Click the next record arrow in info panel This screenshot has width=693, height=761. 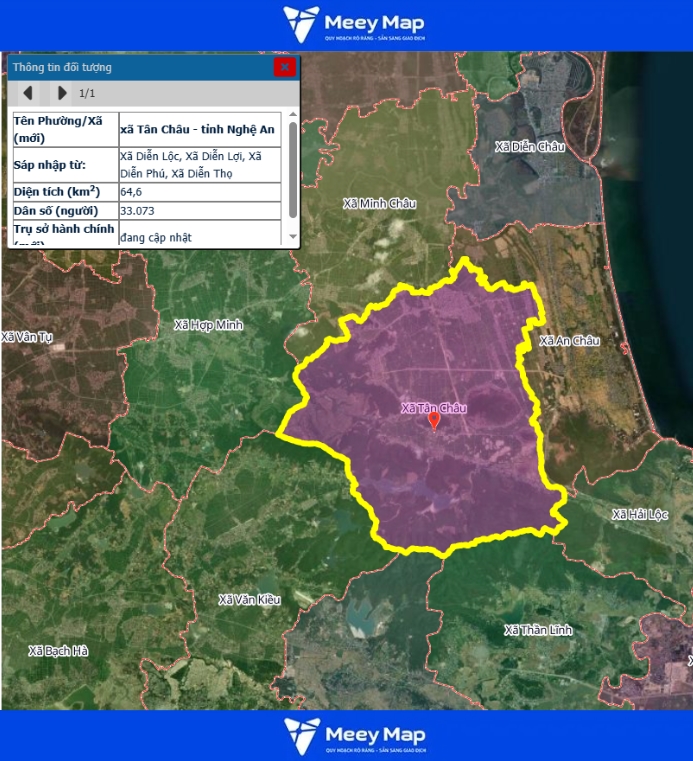[62, 93]
